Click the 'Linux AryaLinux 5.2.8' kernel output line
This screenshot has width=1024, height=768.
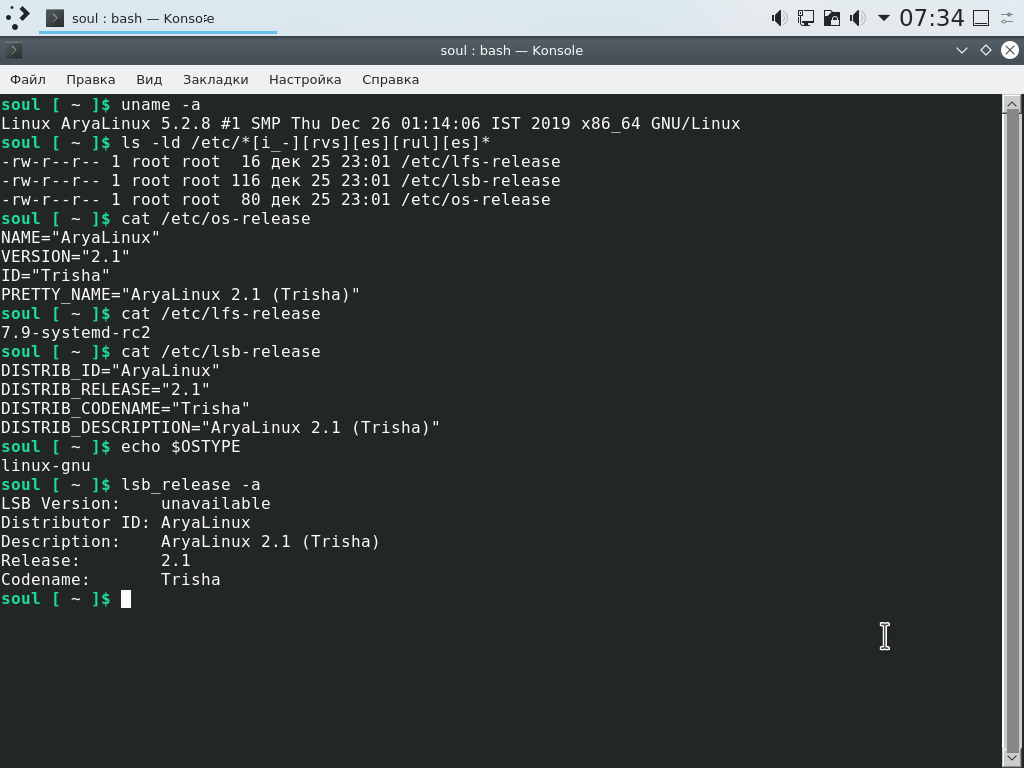pos(370,123)
